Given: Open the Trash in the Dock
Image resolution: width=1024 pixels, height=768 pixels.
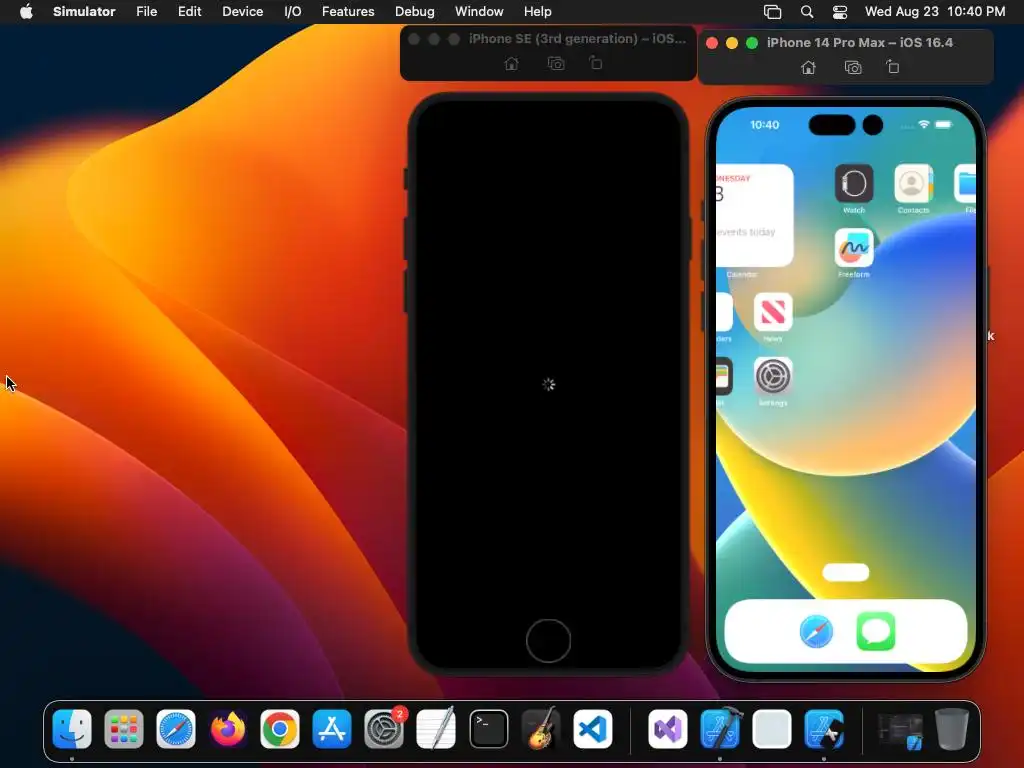Looking at the screenshot, I should (951, 728).
